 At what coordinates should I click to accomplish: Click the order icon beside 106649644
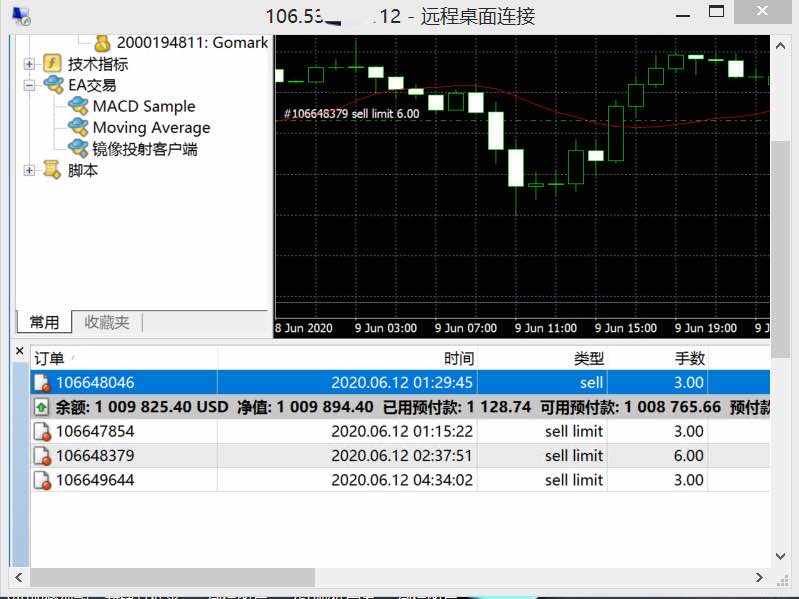point(42,480)
